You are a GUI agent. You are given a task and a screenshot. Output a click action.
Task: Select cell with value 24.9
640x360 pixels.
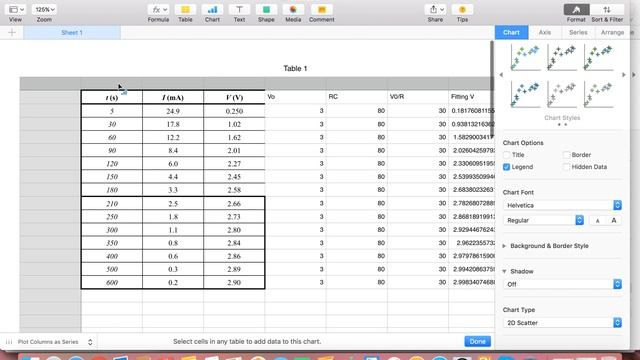coord(173,111)
